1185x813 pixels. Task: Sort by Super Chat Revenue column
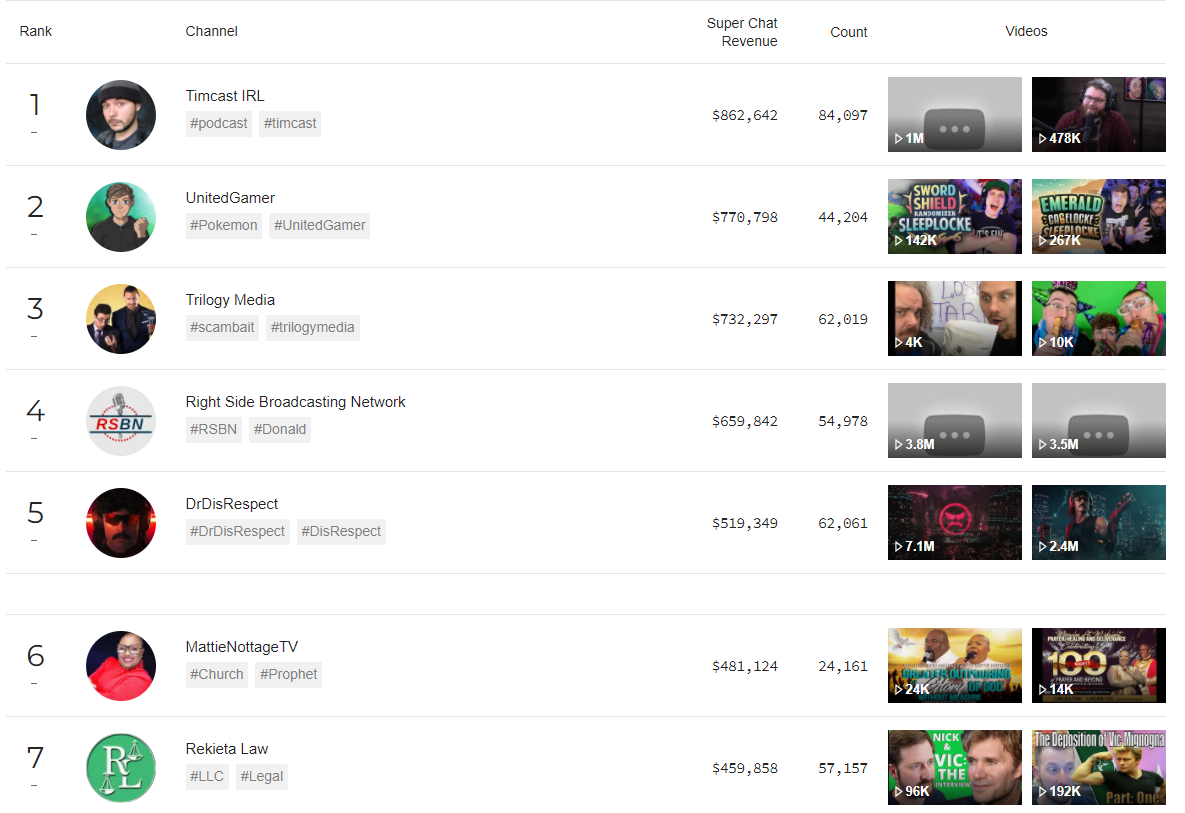point(742,32)
